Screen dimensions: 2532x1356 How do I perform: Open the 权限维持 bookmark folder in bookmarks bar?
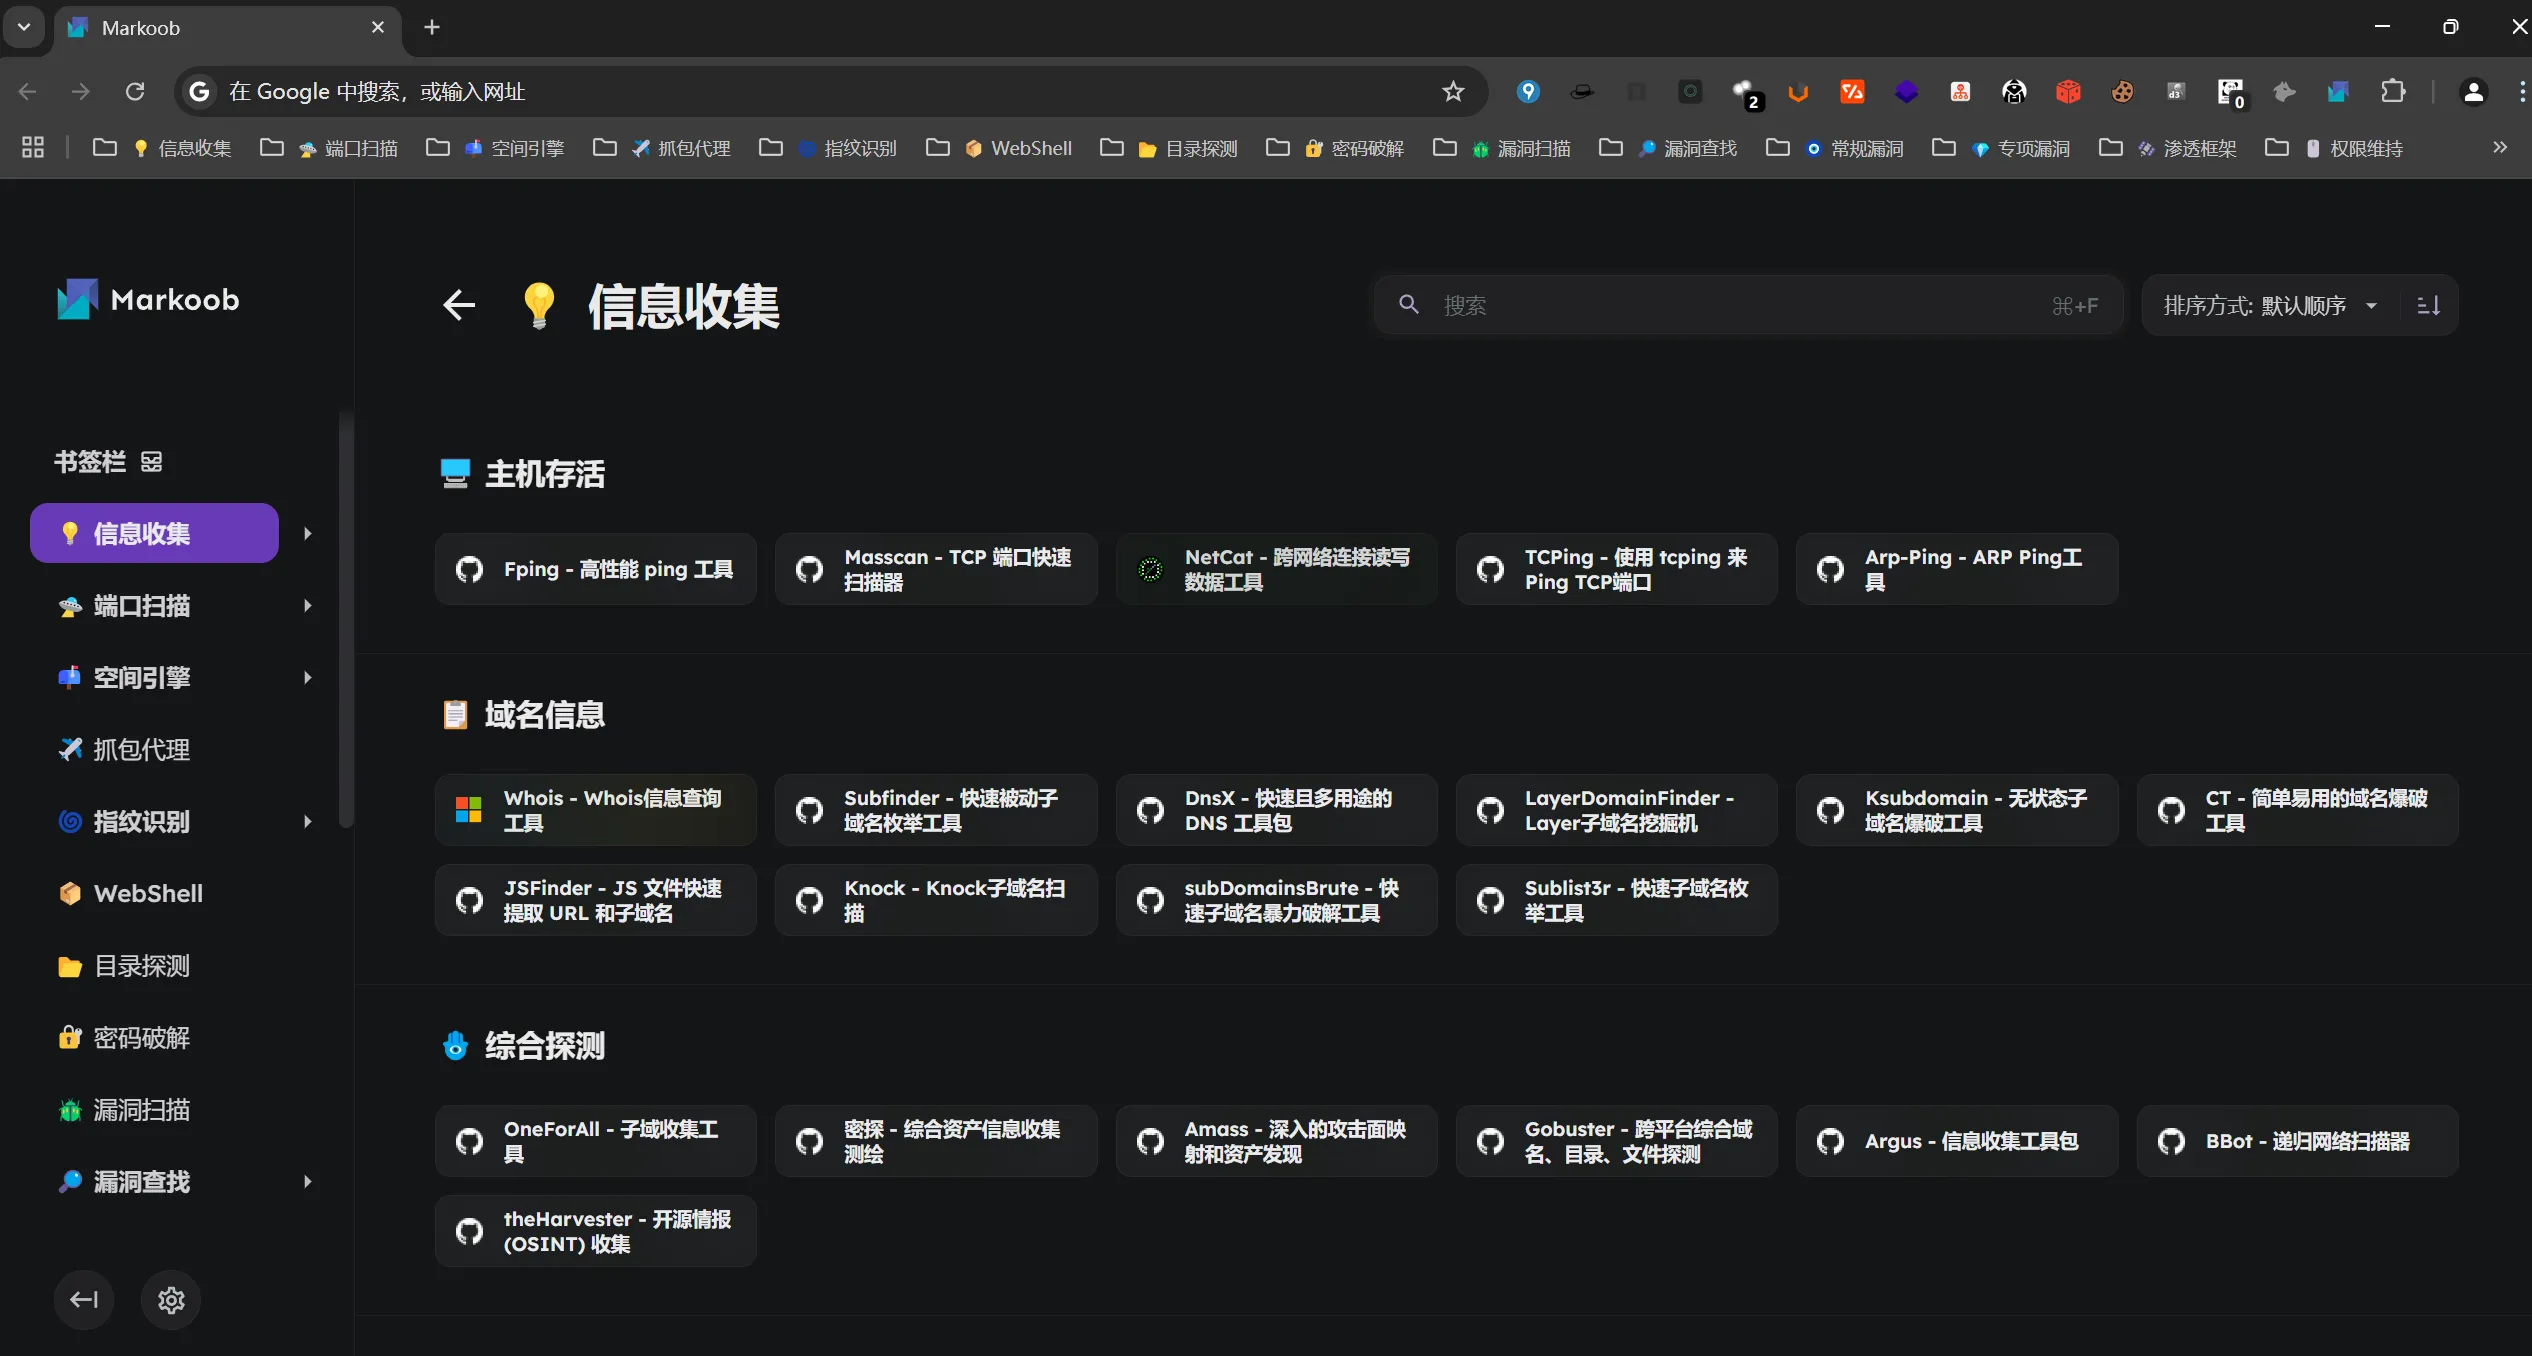point(2334,148)
